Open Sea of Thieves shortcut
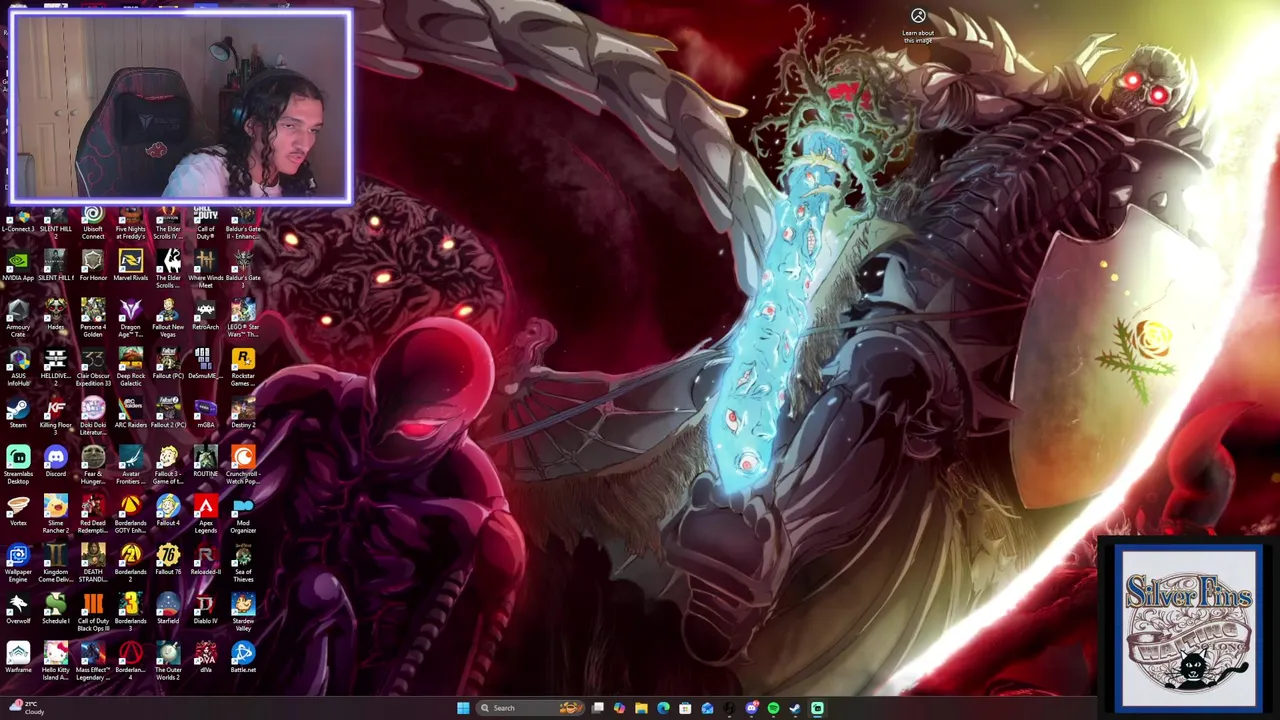Image resolution: width=1280 pixels, height=720 pixels. (x=243, y=564)
